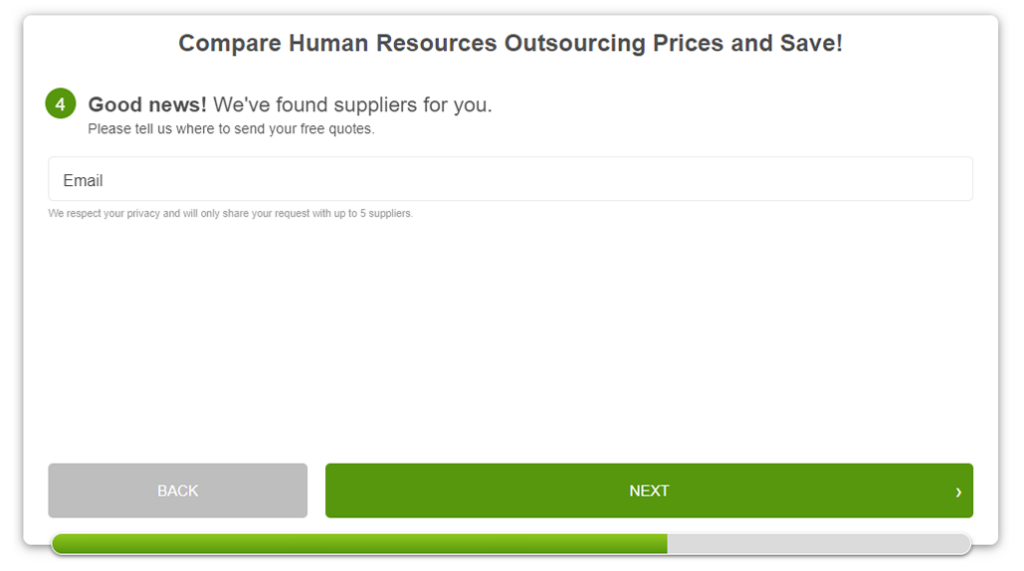Focus the Email input field
The width and height of the screenshot is (1024, 571).
(x=510, y=179)
